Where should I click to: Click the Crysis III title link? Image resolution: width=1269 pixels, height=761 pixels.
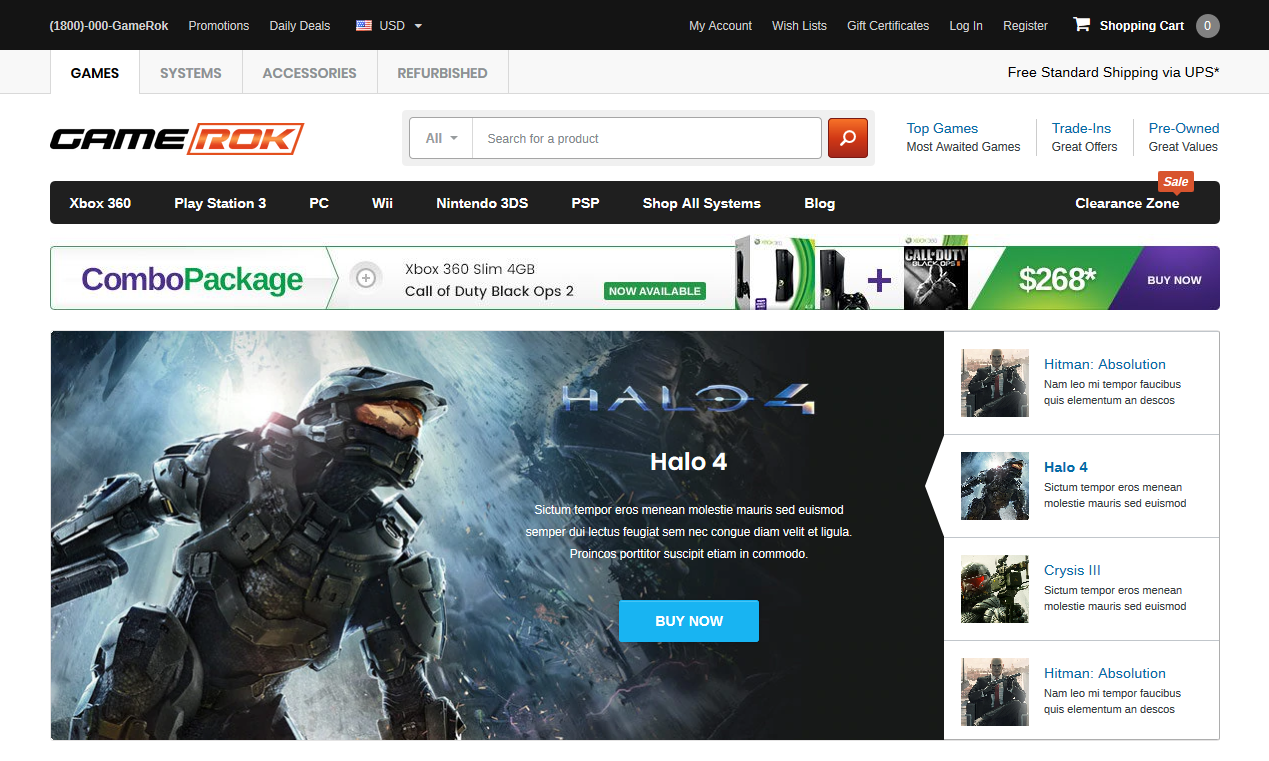click(x=1072, y=570)
